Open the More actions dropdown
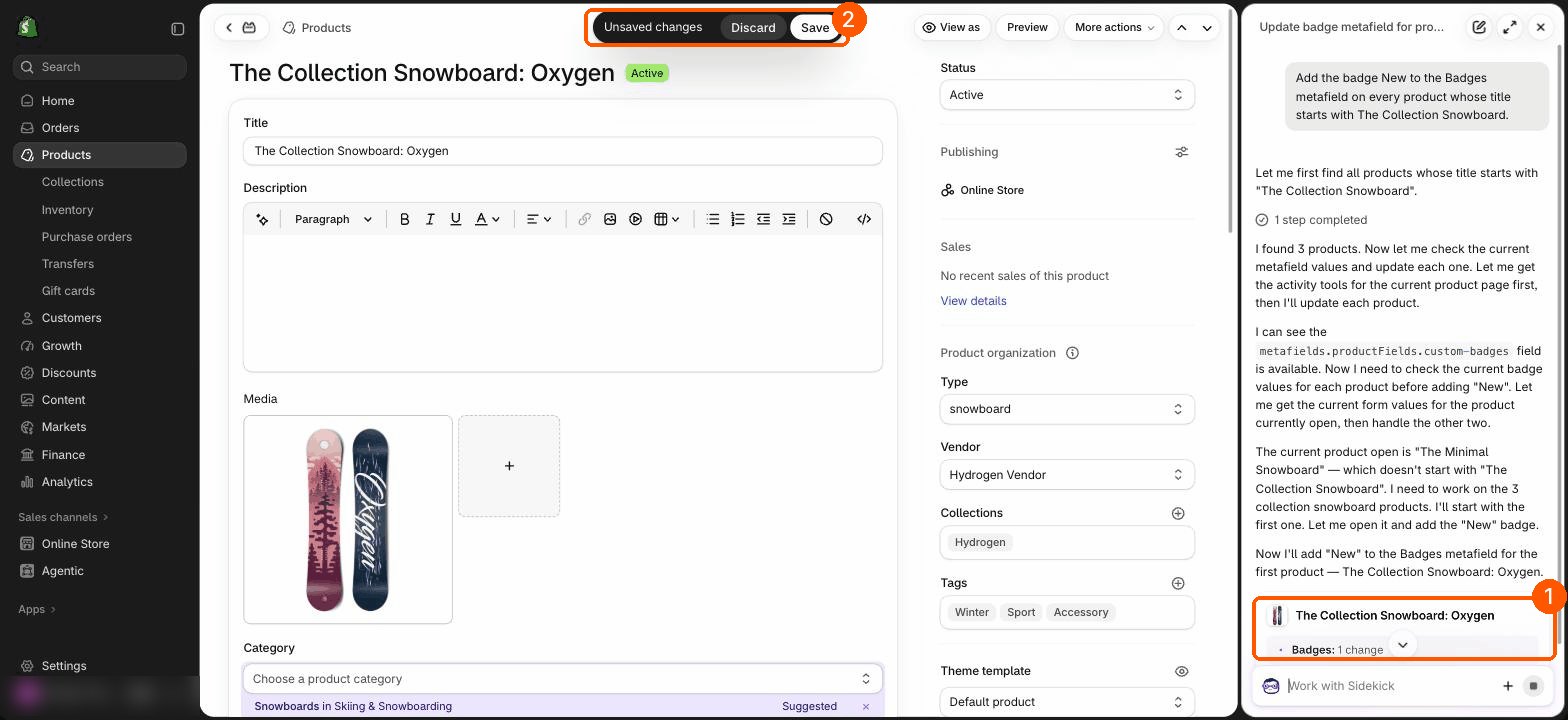The width and height of the screenshot is (1568, 720). coord(1114,27)
